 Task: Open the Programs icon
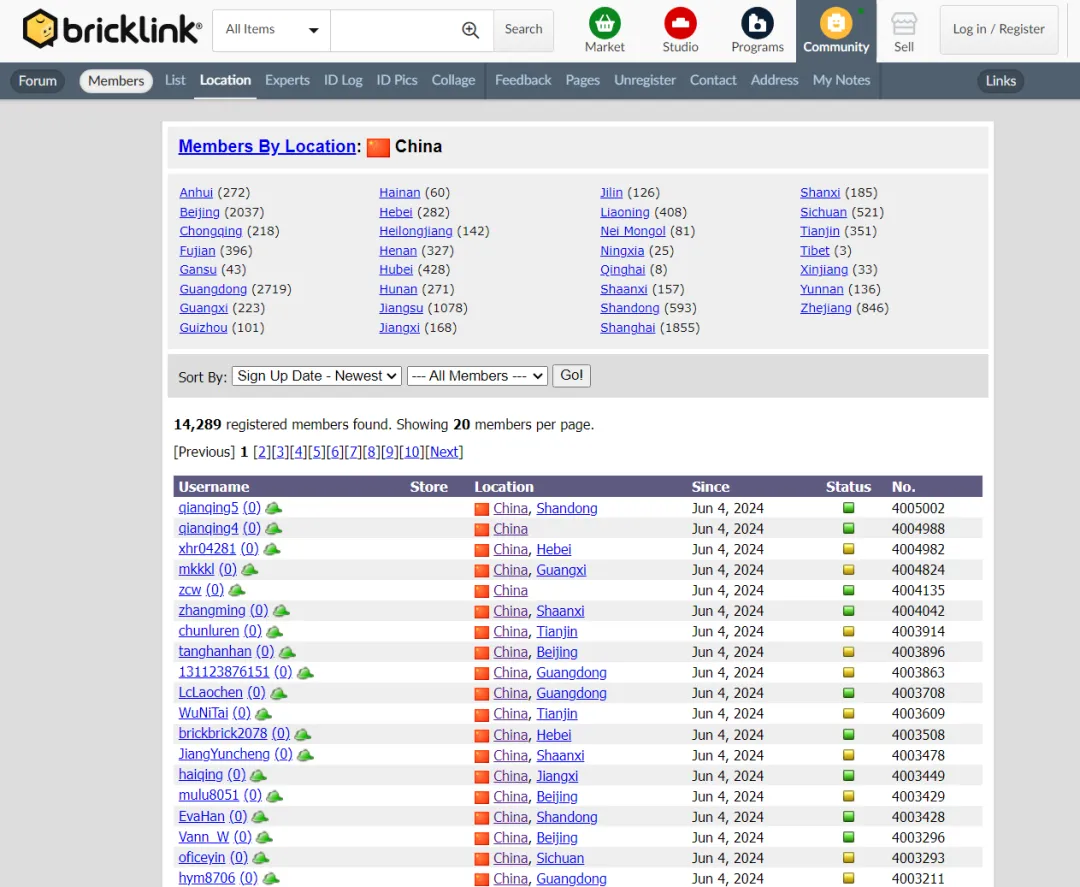pyautogui.click(x=757, y=23)
